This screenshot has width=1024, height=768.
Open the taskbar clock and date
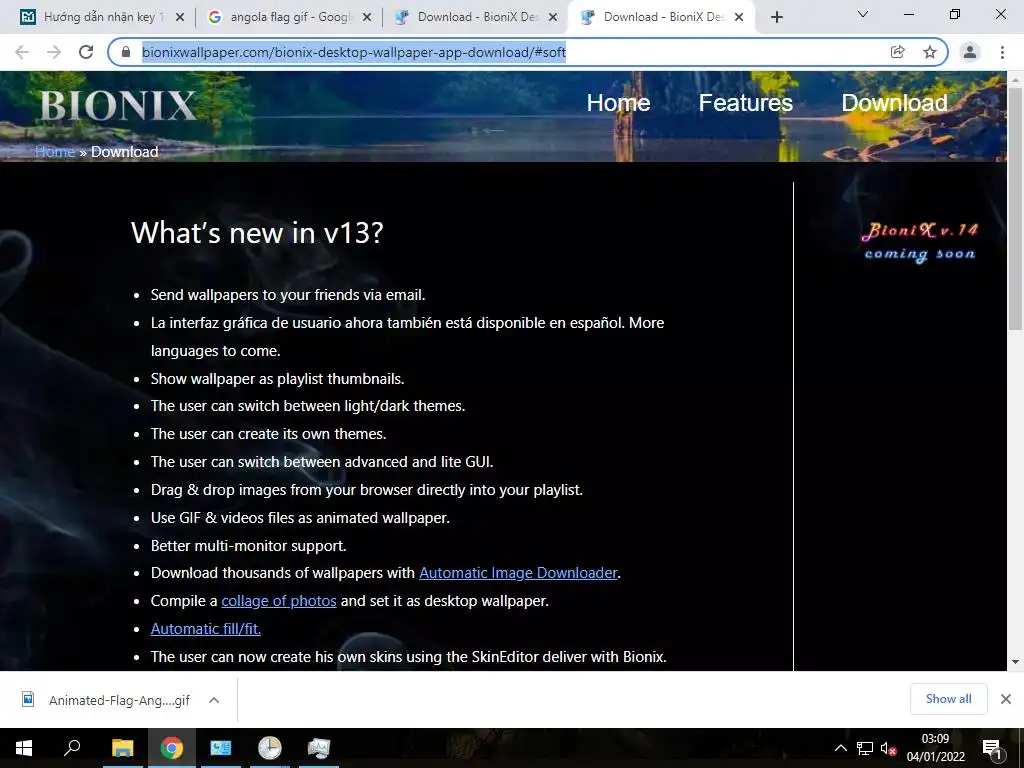pyautogui.click(x=935, y=748)
